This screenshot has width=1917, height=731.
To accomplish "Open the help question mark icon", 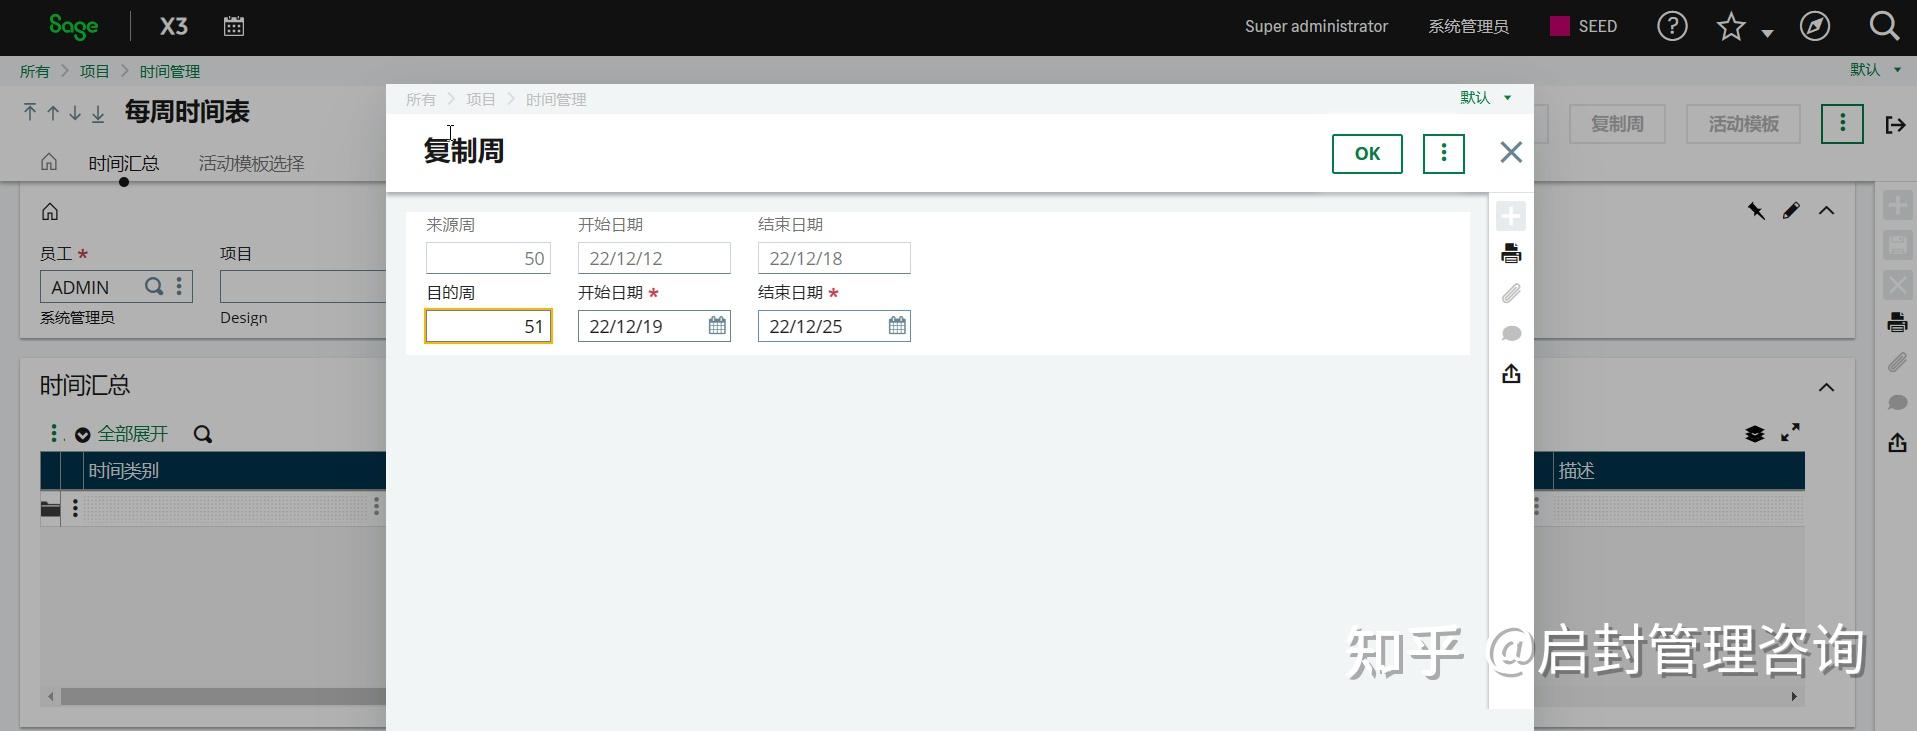I will tap(1672, 26).
